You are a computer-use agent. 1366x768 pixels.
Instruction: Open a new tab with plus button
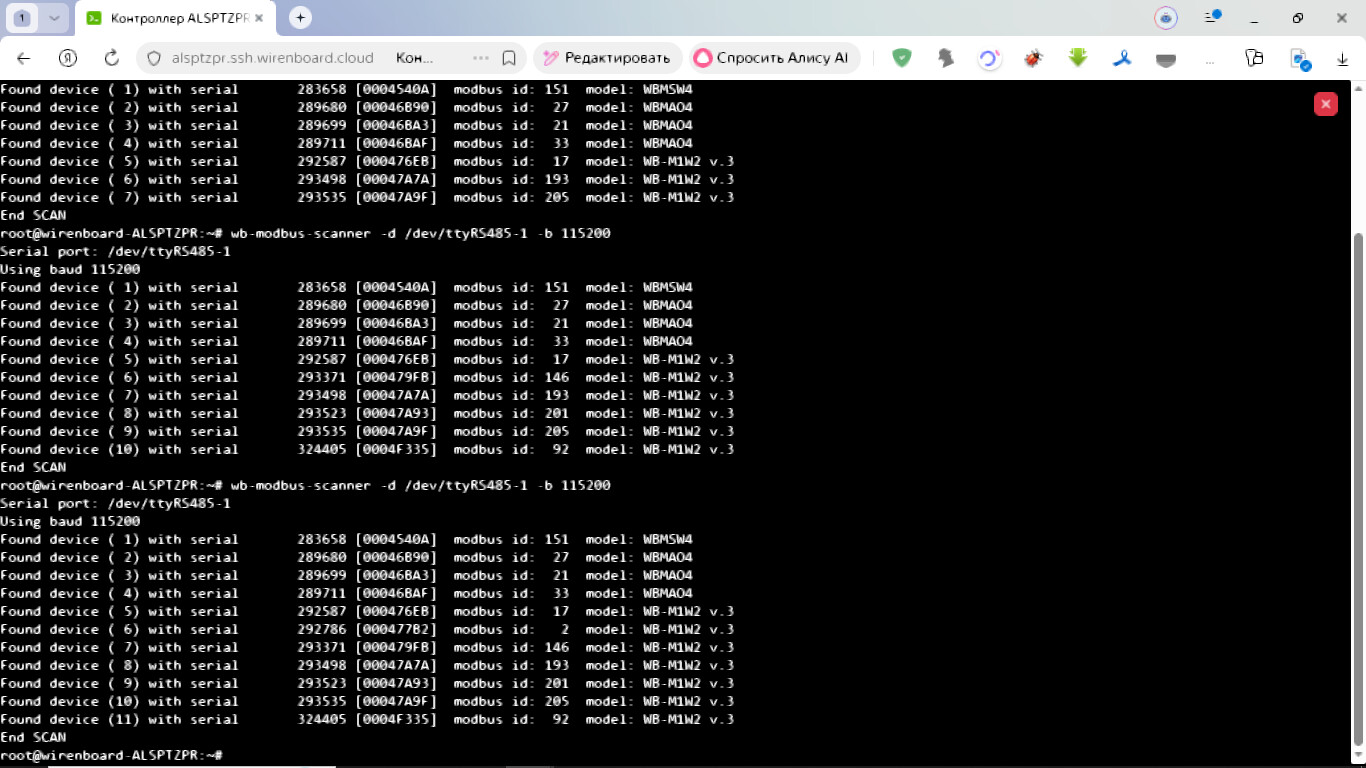click(x=300, y=18)
